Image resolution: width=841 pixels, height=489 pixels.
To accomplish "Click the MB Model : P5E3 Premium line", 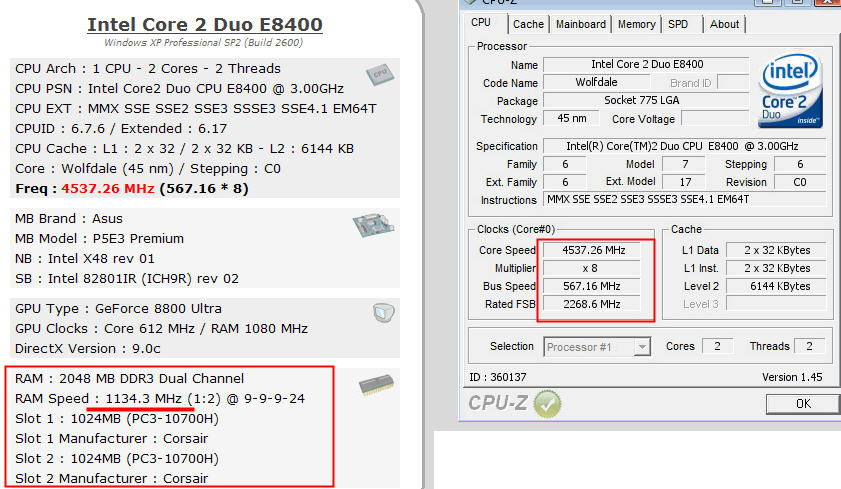I will [x=99, y=239].
